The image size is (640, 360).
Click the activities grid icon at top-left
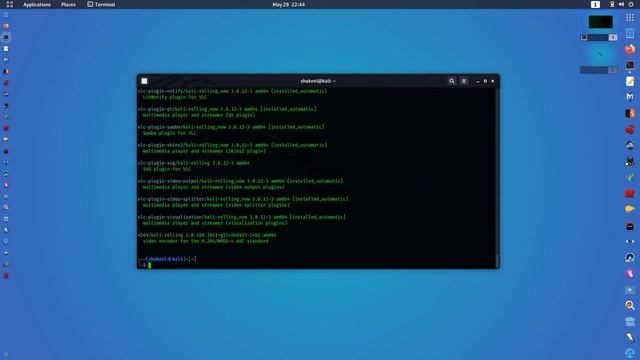pos(9,4)
